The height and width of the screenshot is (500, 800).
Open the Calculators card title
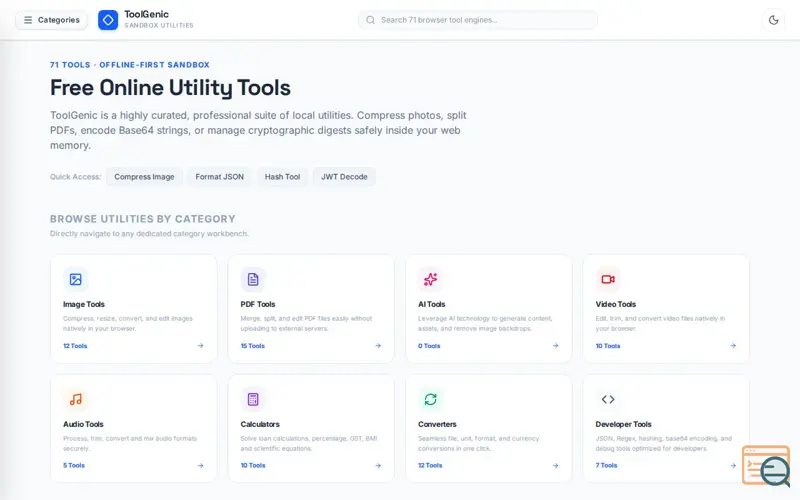(260, 424)
